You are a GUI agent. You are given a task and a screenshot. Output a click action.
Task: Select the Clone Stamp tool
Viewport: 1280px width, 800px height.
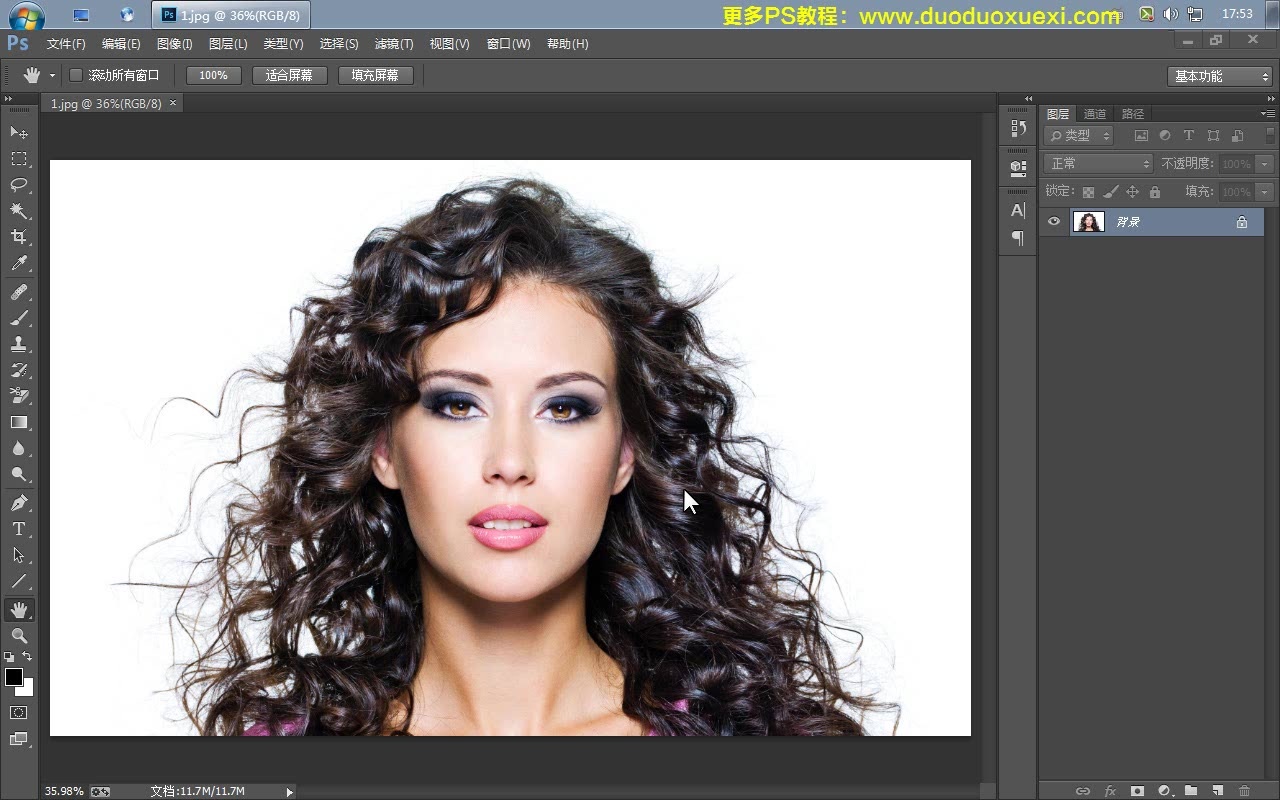[x=19, y=344]
